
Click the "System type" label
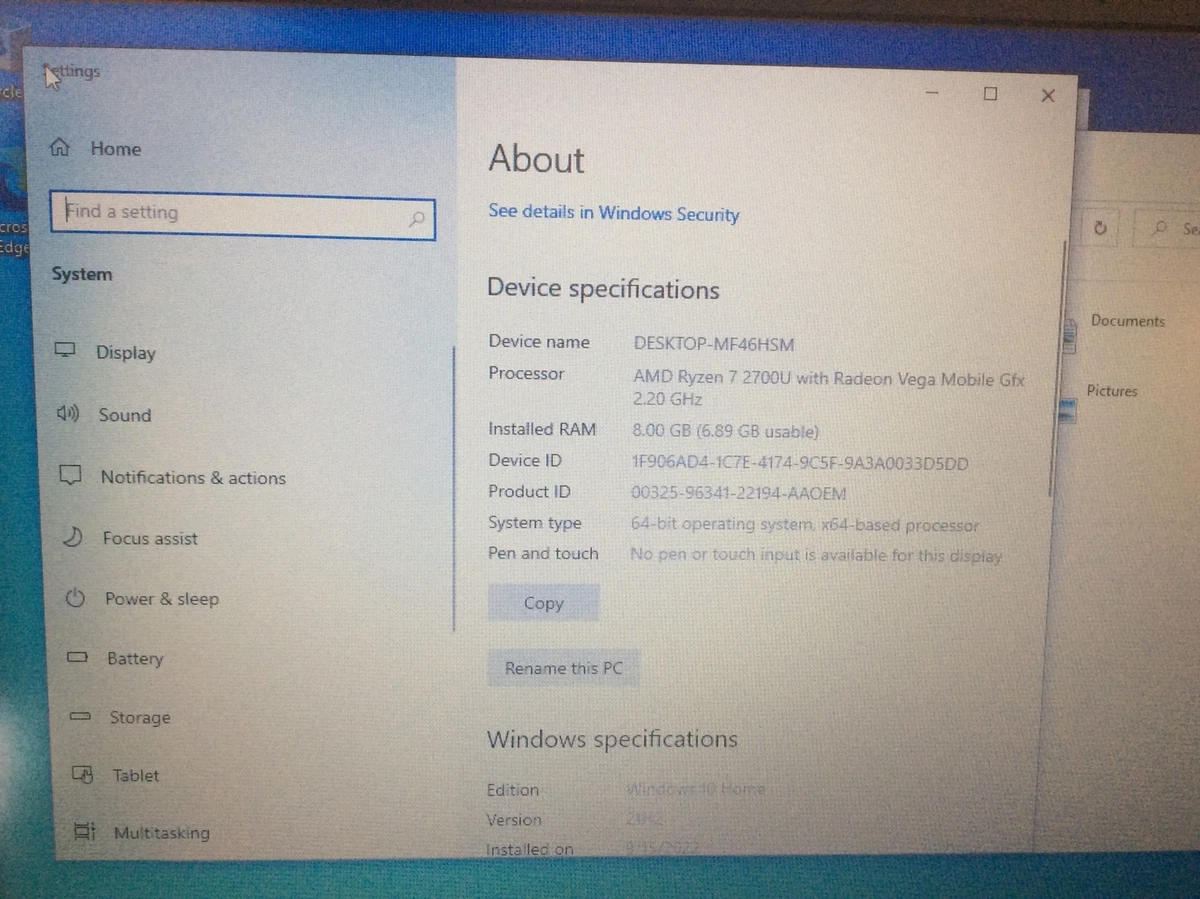tap(535, 523)
